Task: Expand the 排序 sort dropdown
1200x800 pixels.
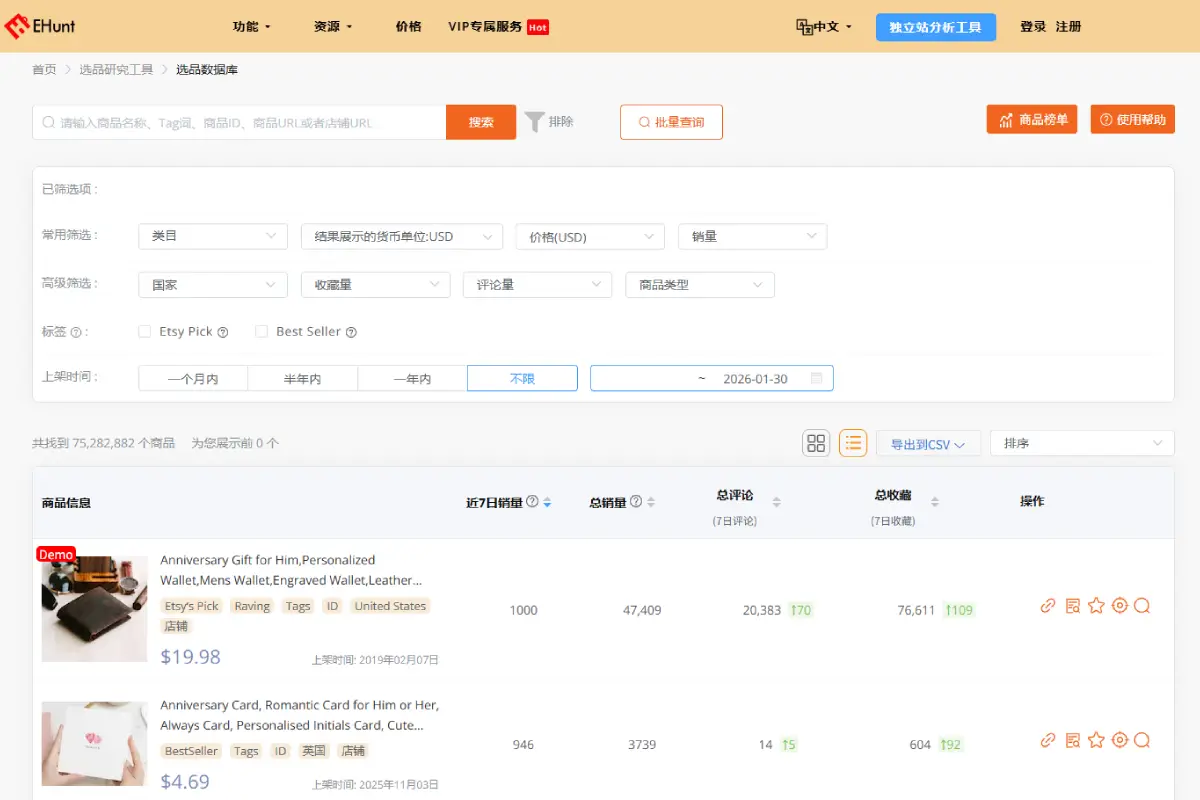Action: pos(1081,442)
